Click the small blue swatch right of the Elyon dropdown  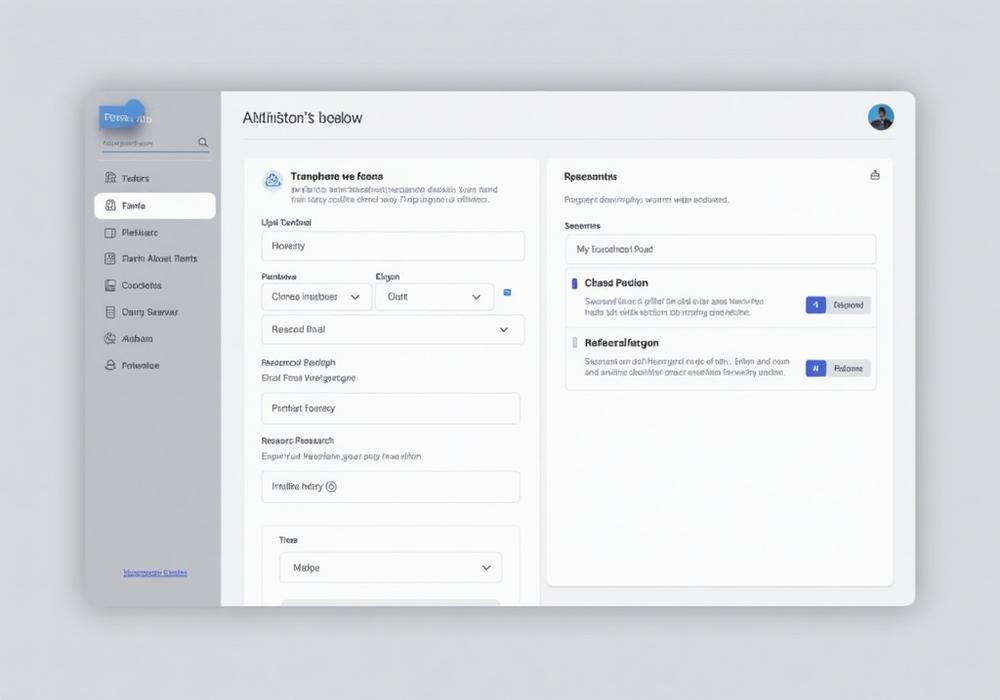click(507, 290)
